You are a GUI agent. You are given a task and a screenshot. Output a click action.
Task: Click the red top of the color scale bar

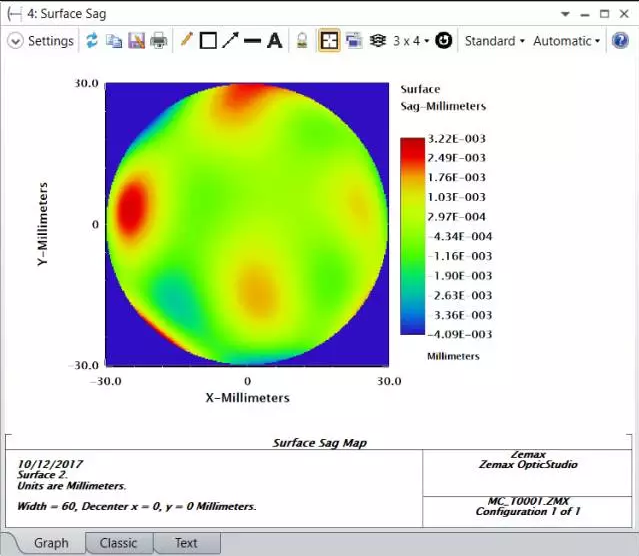point(411,145)
